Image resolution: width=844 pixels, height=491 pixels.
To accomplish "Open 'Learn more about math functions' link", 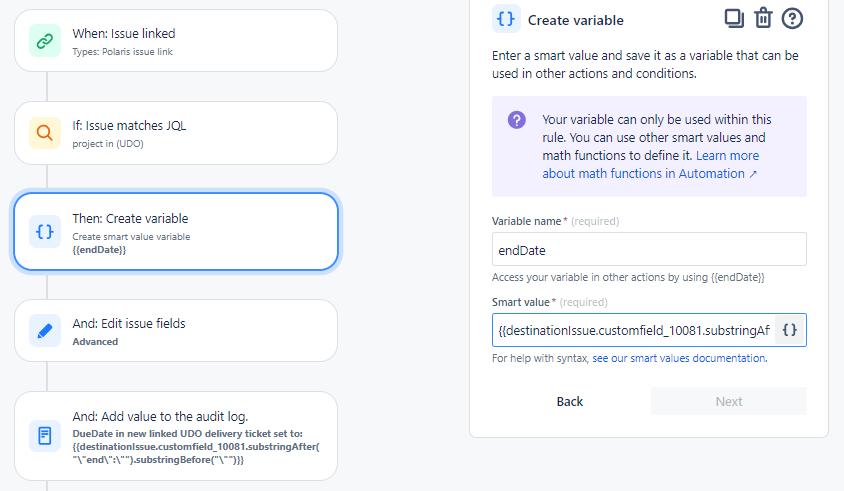I will point(650,165).
